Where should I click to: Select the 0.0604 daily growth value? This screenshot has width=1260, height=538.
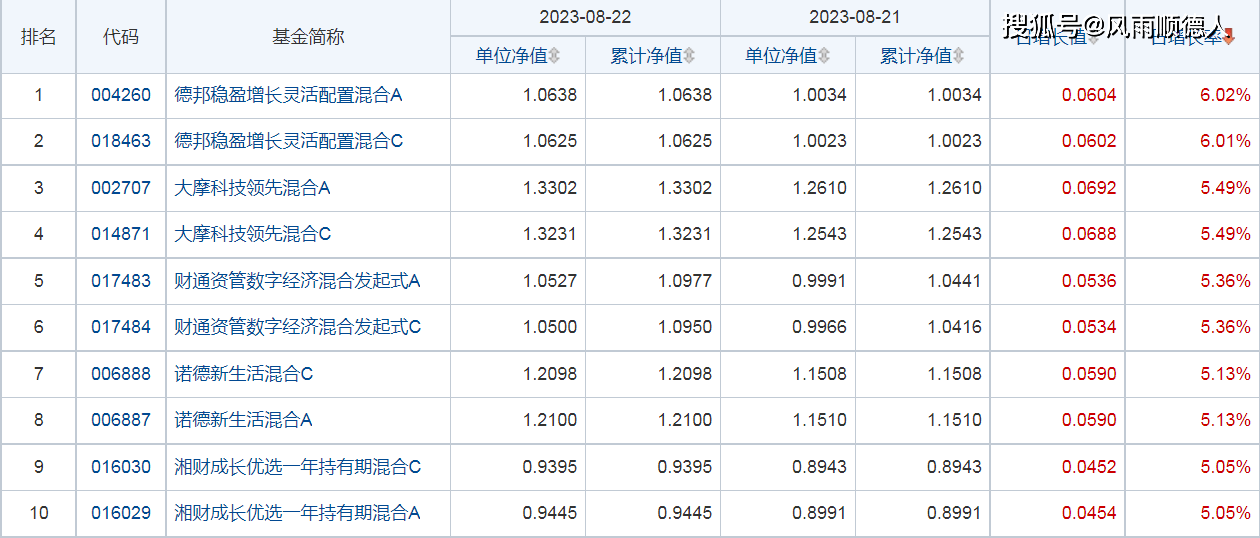click(1089, 96)
